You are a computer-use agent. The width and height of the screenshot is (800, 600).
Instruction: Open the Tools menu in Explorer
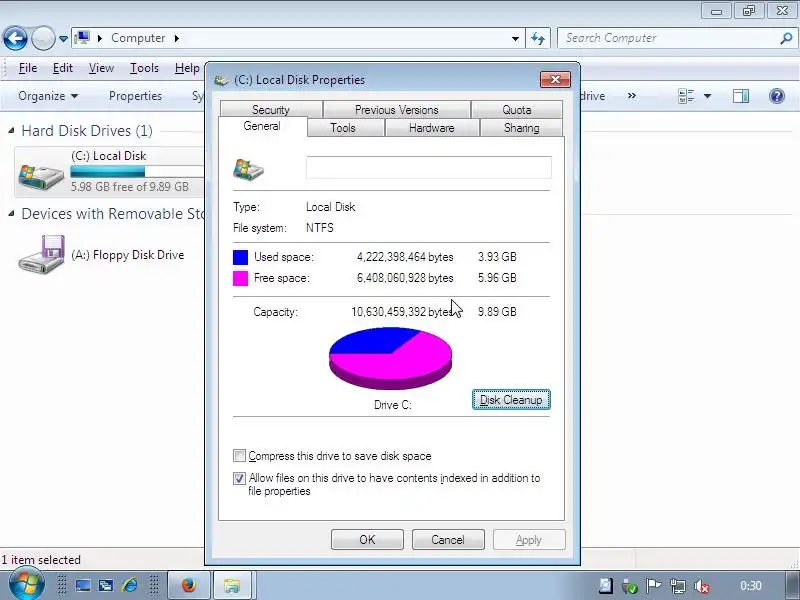144,68
